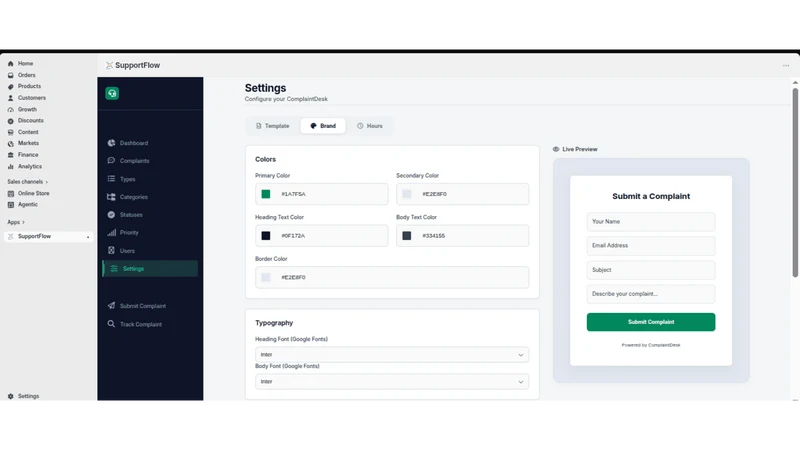Click the Settings gear icon at the bottom left
The width and height of the screenshot is (800, 450).
click(11, 396)
